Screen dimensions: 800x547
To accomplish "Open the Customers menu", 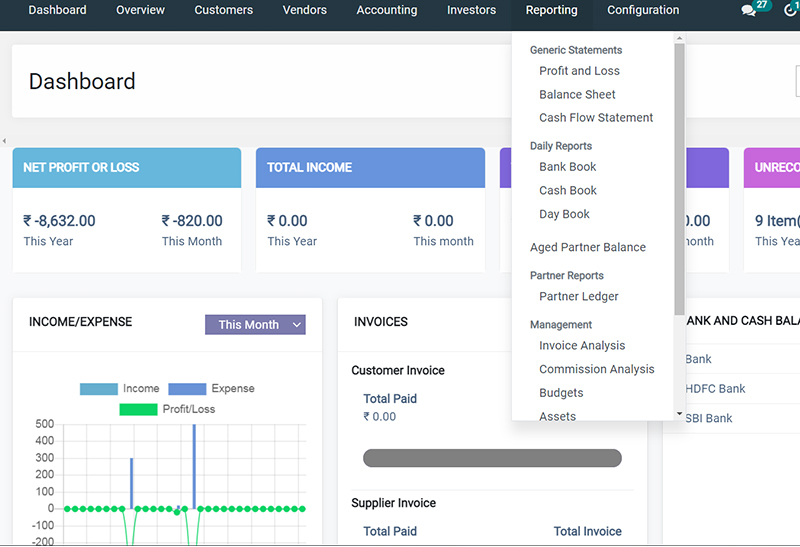I will 223,10.
